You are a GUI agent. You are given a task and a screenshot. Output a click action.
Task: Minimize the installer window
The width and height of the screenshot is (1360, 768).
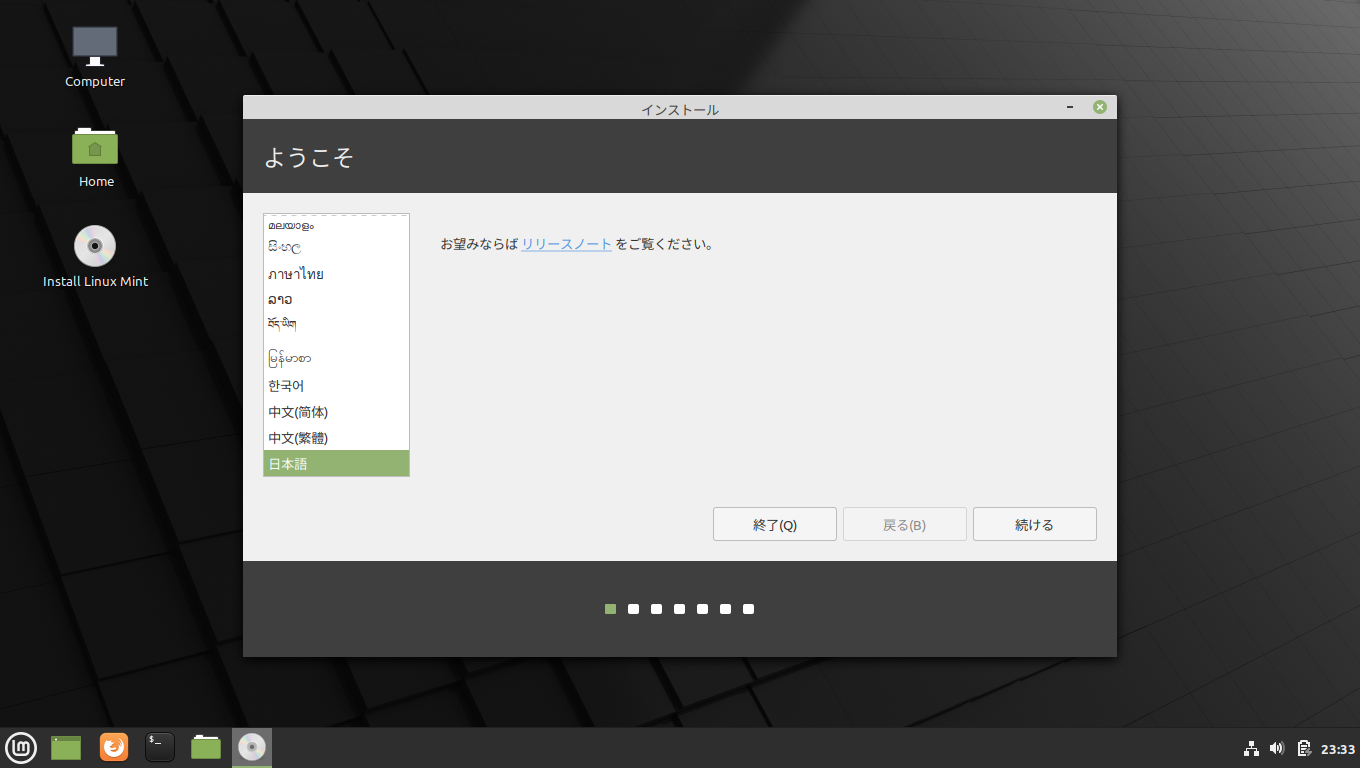pyautogui.click(x=1070, y=107)
